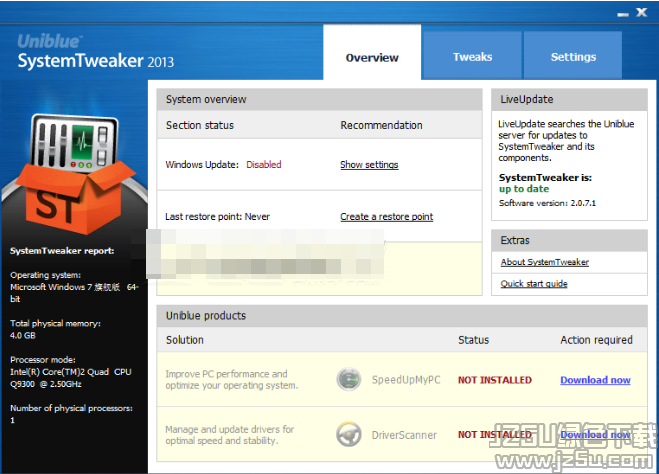The image size is (659, 474).
Task: Click the LiveUpdate description paragraph
Action: point(566,141)
